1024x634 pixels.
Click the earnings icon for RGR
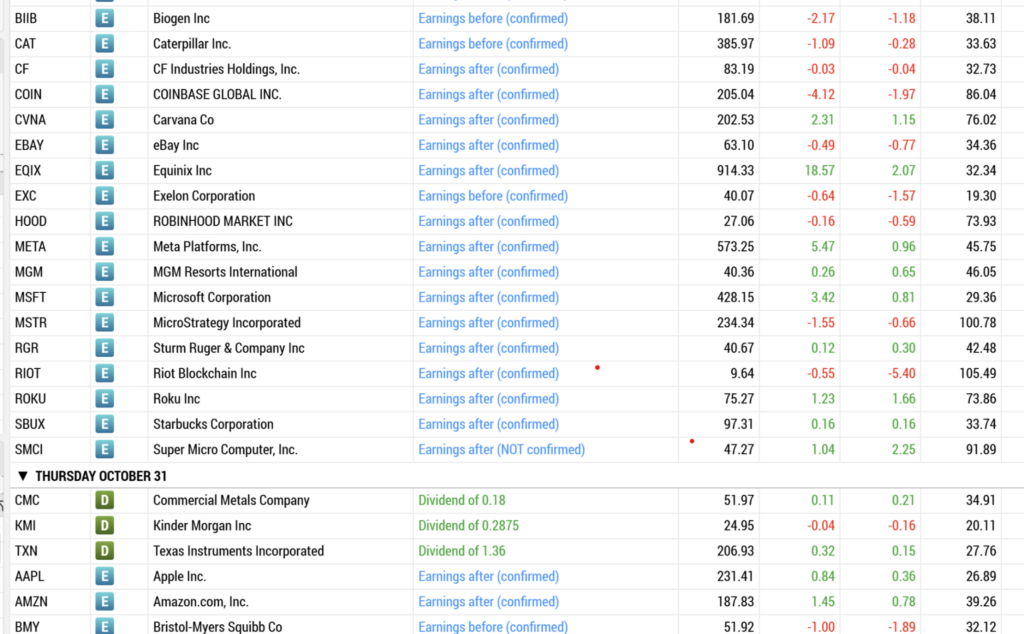(x=104, y=348)
